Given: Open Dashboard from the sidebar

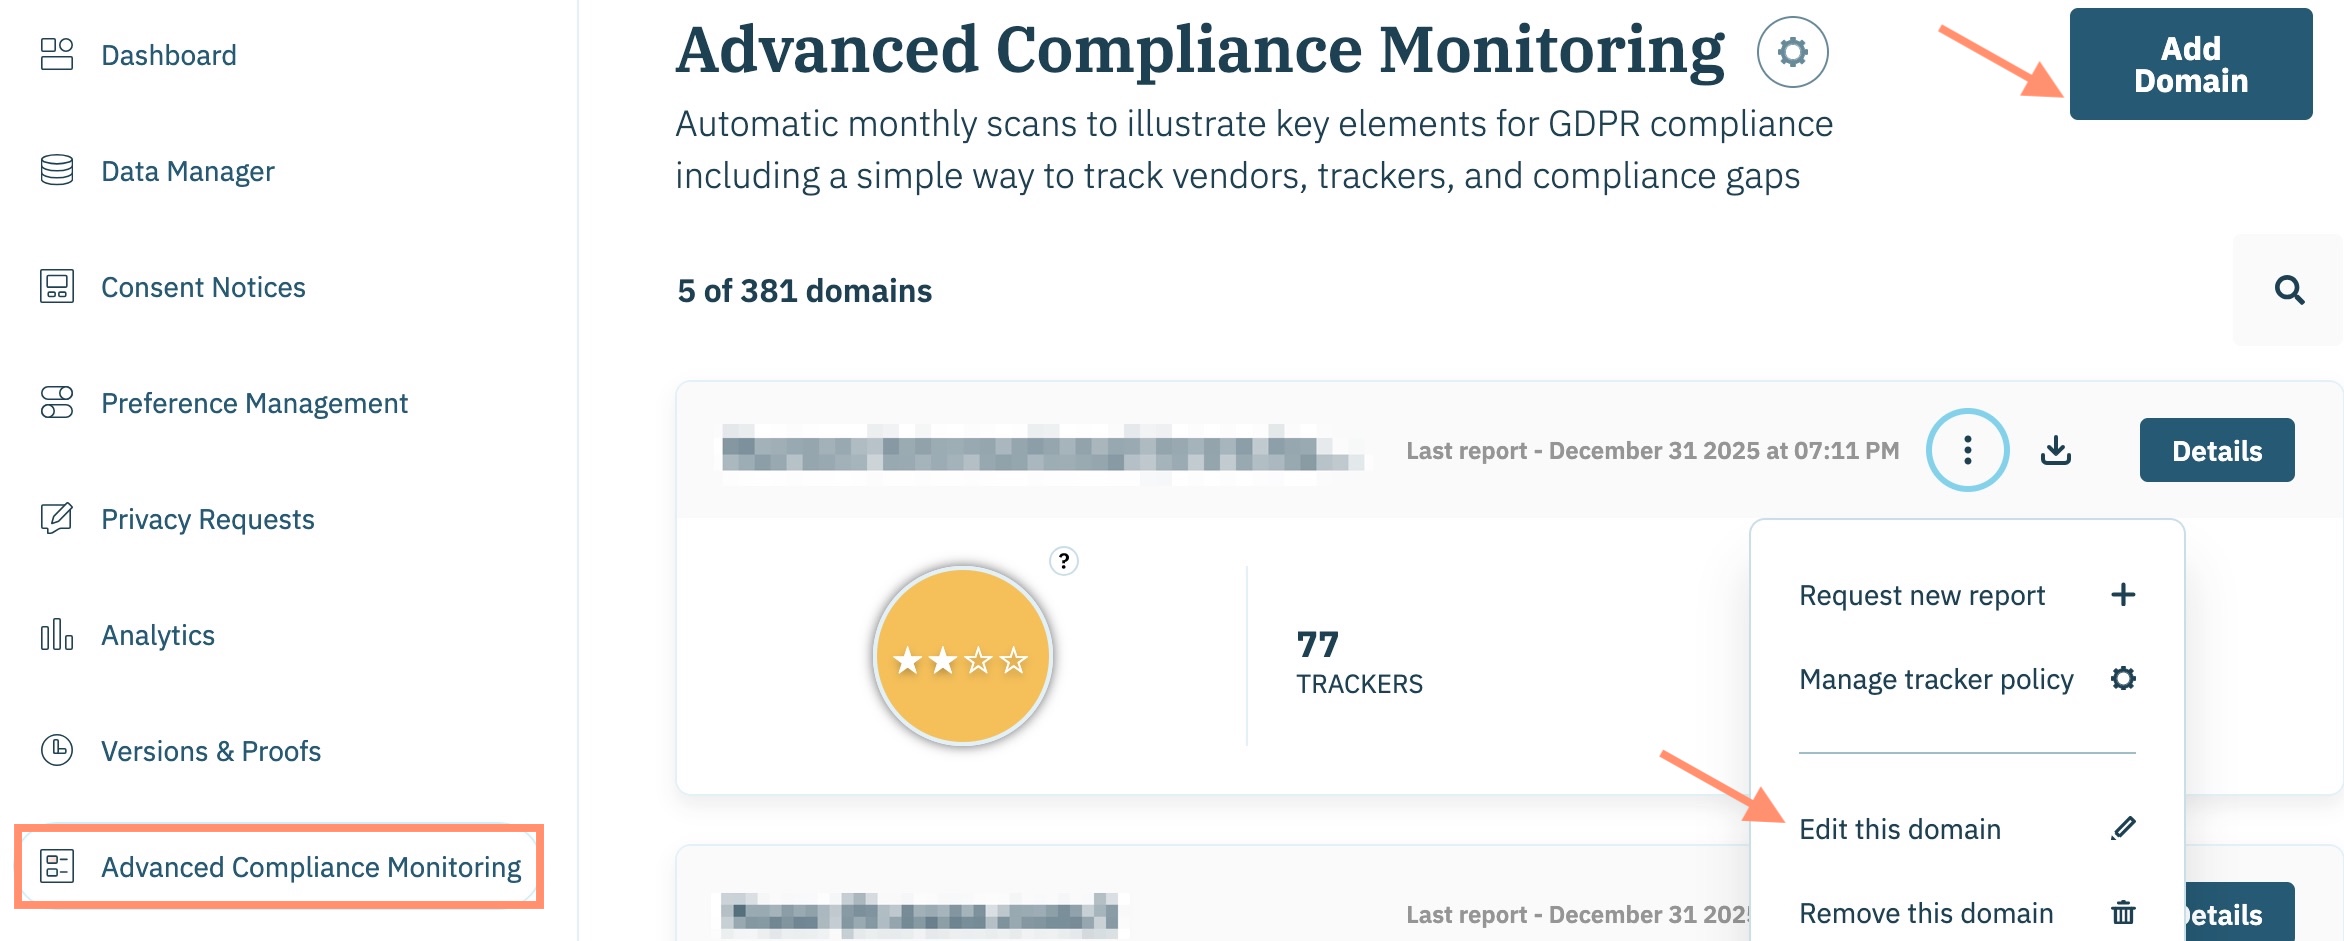Looking at the screenshot, I should tap(168, 55).
